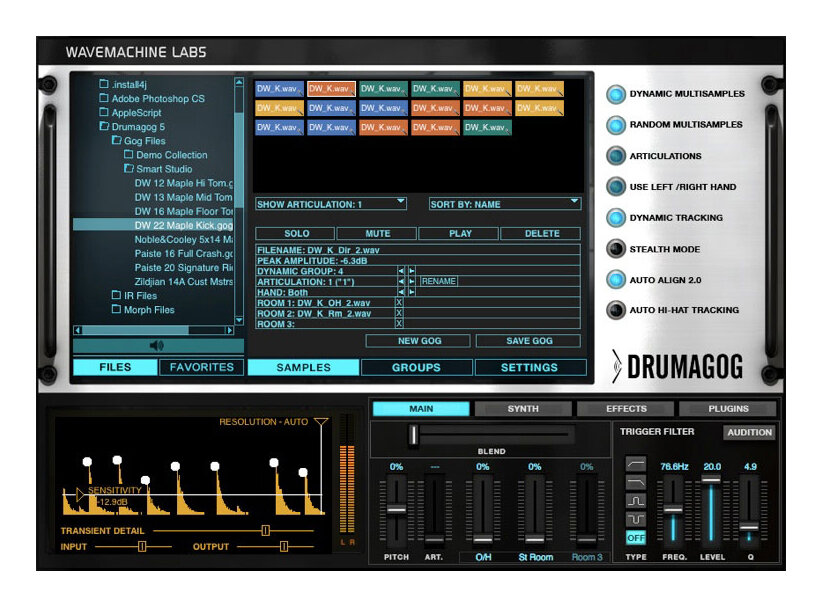The image size is (822, 607).
Task: Increase Dynamic Group with right arrow
Action: pyautogui.click(x=412, y=271)
